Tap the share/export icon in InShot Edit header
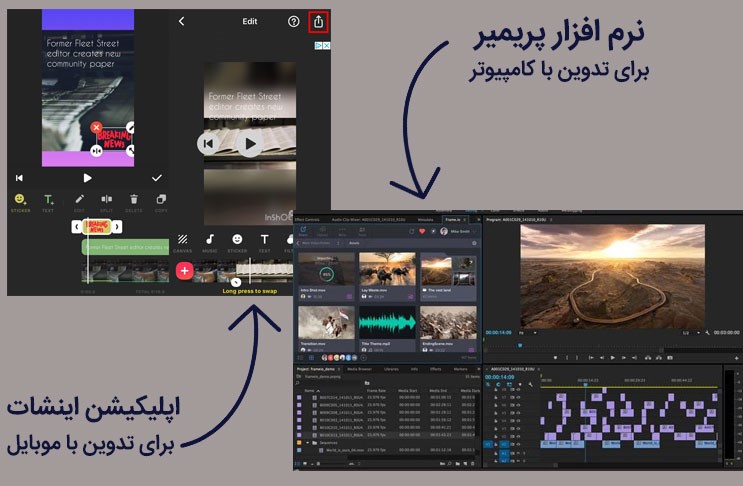Screen dimensions: 743x486 pyautogui.click(x=318, y=22)
